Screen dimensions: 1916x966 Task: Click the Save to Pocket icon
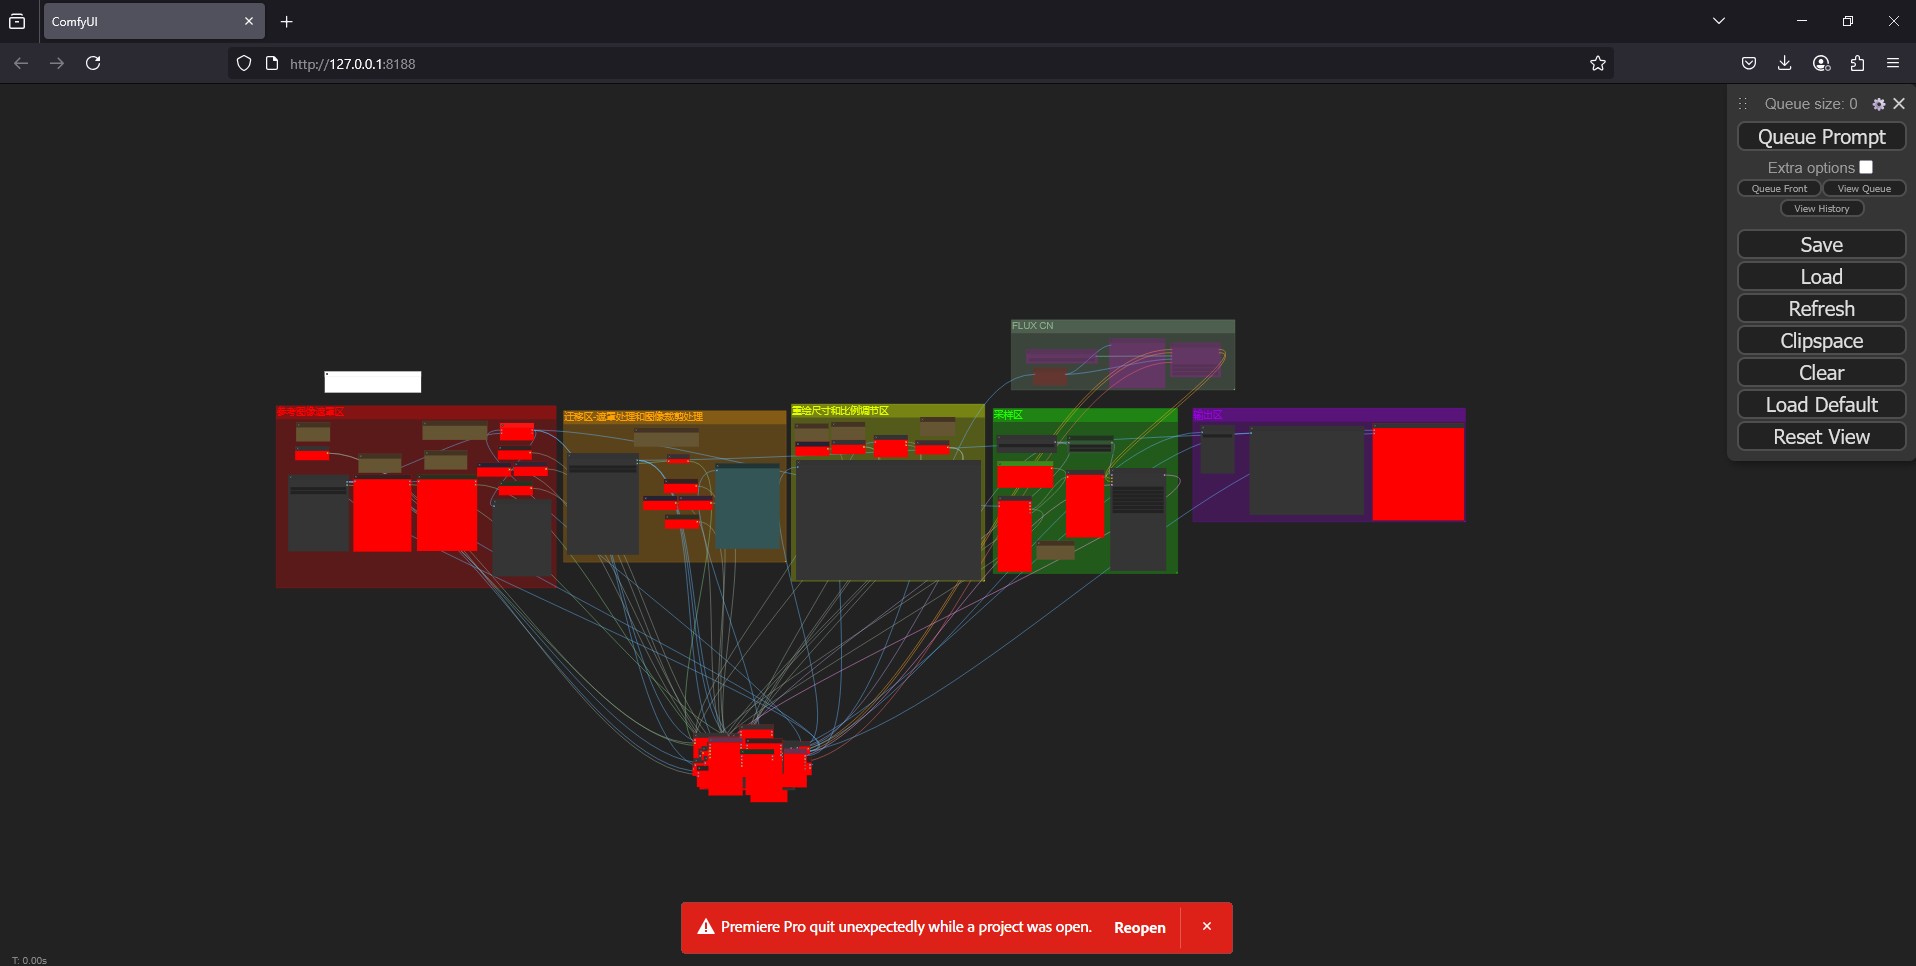click(1748, 63)
